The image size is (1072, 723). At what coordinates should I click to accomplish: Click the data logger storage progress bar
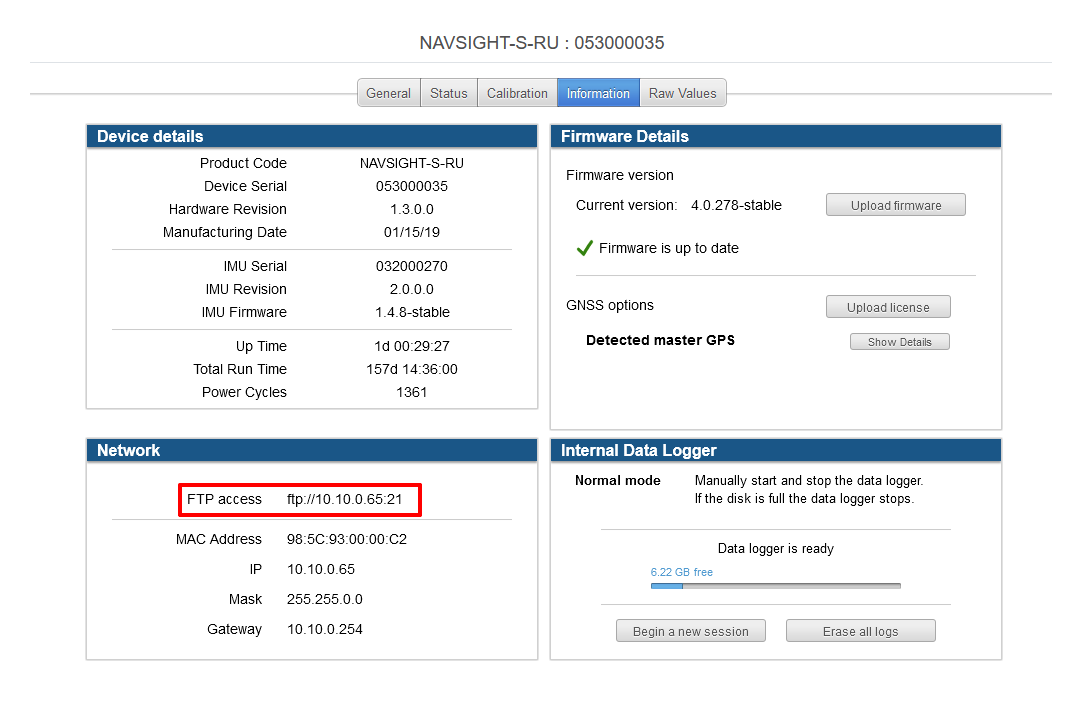[775, 586]
